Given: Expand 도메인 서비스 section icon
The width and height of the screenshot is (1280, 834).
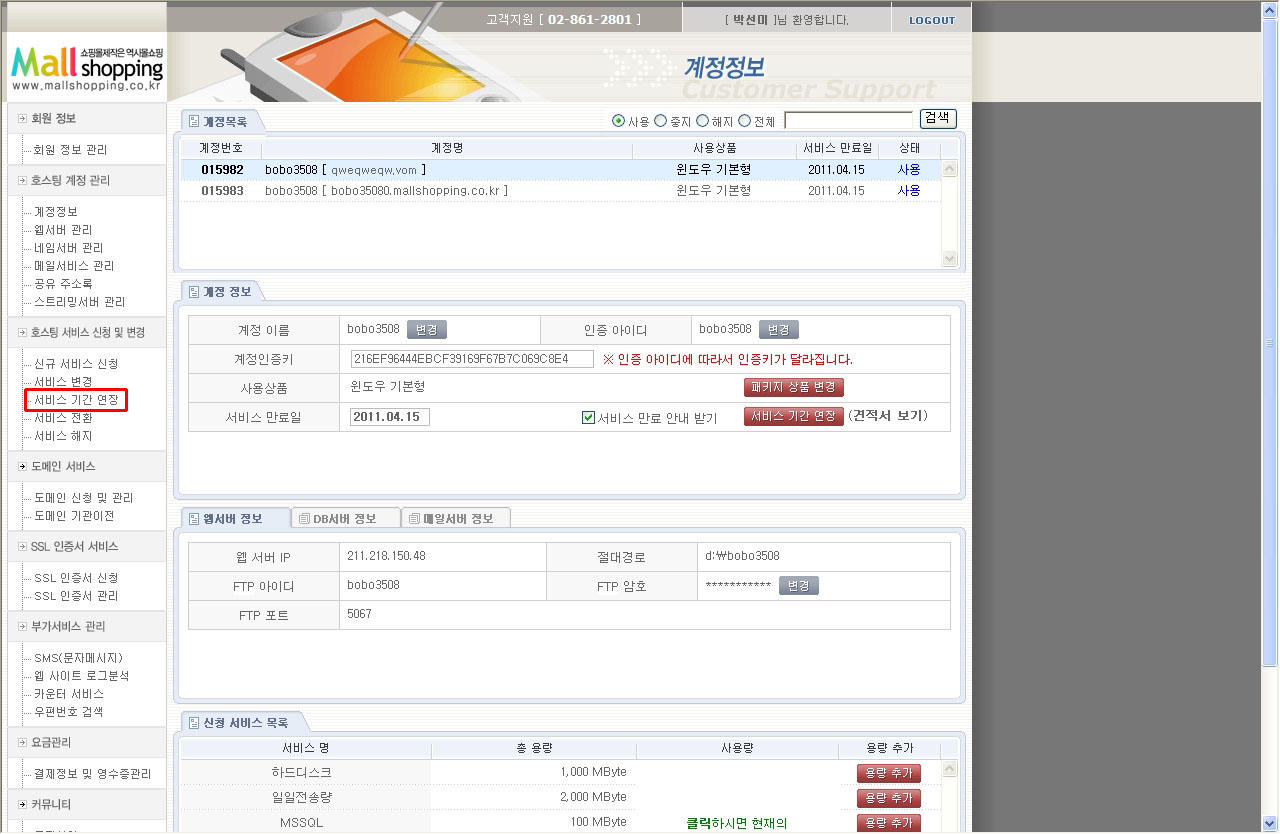Looking at the screenshot, I should [22, 467].
